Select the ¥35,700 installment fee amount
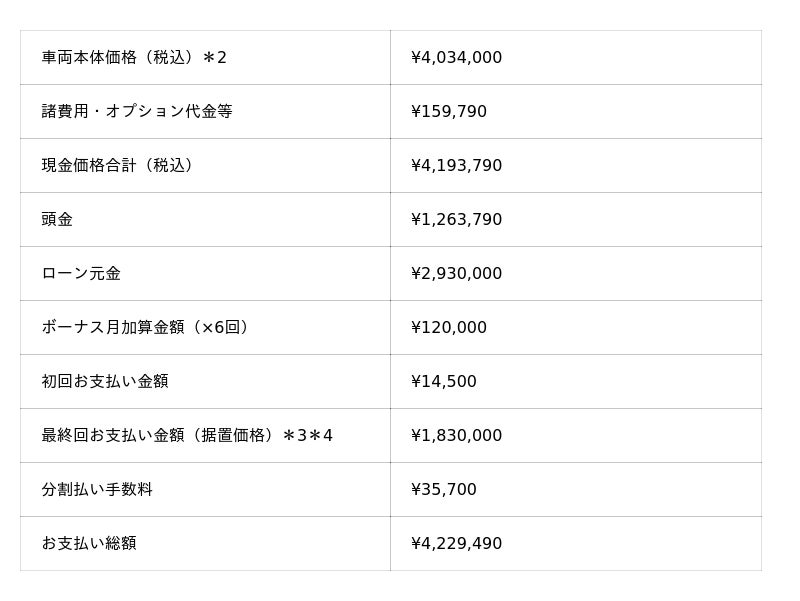The image size is (800, 601). tap(443, 490)
